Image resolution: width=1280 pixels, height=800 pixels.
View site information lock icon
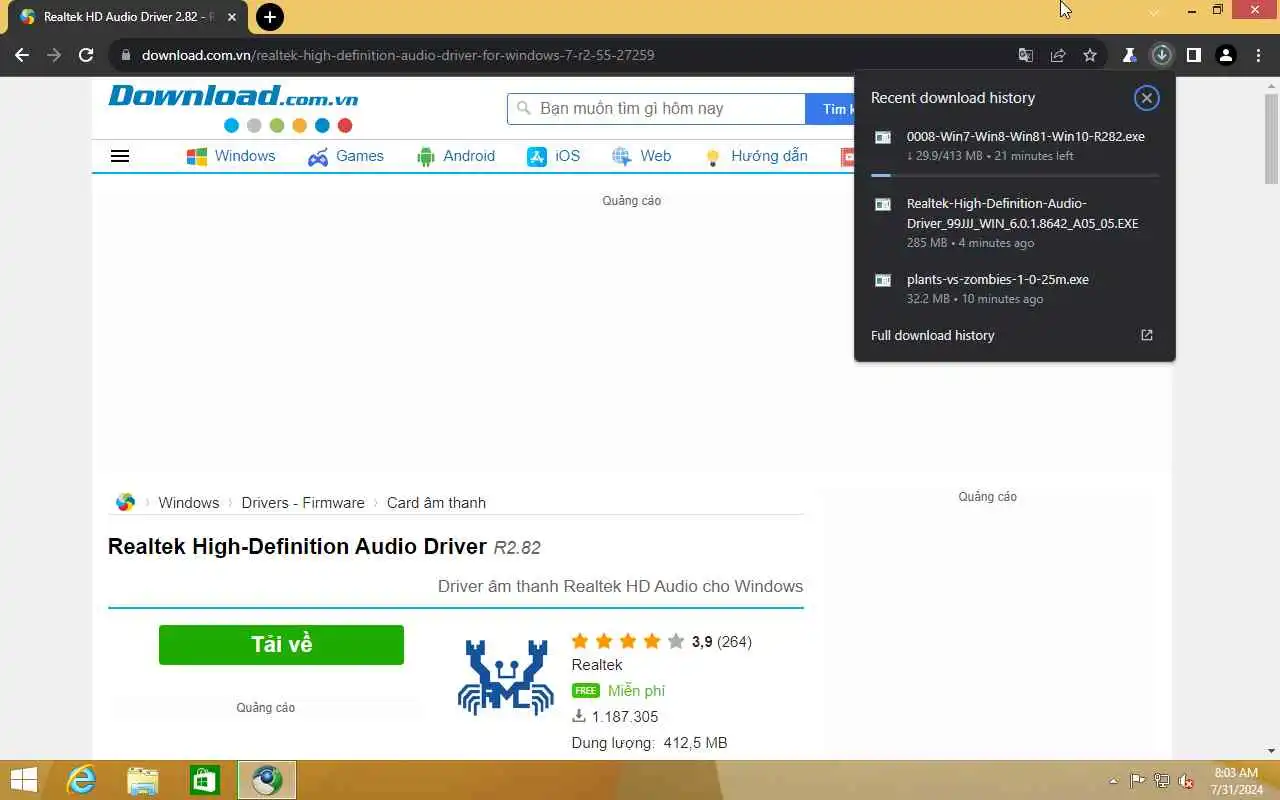(x=125, y=55)
